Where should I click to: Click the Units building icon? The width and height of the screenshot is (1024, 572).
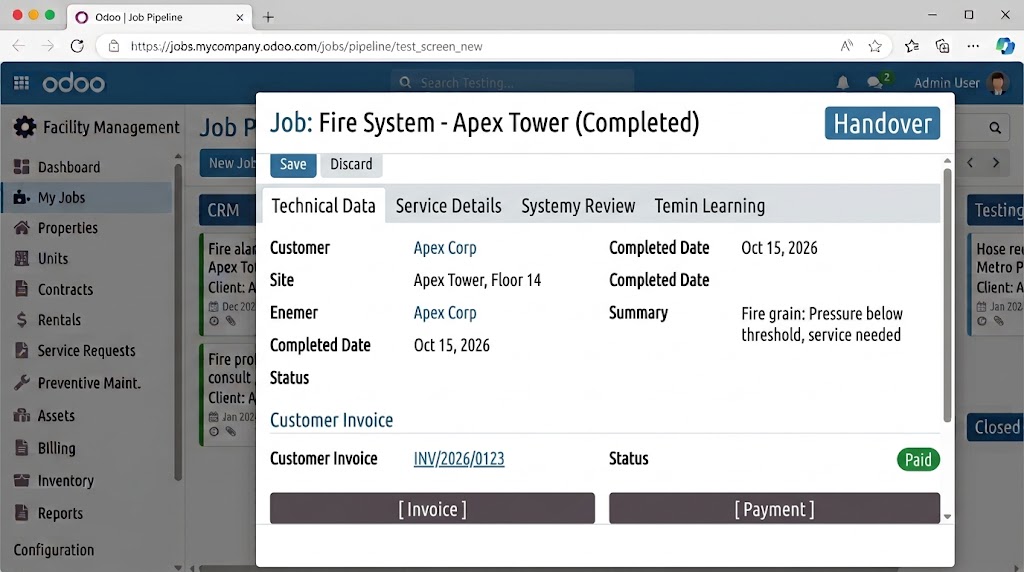[22, 258]
